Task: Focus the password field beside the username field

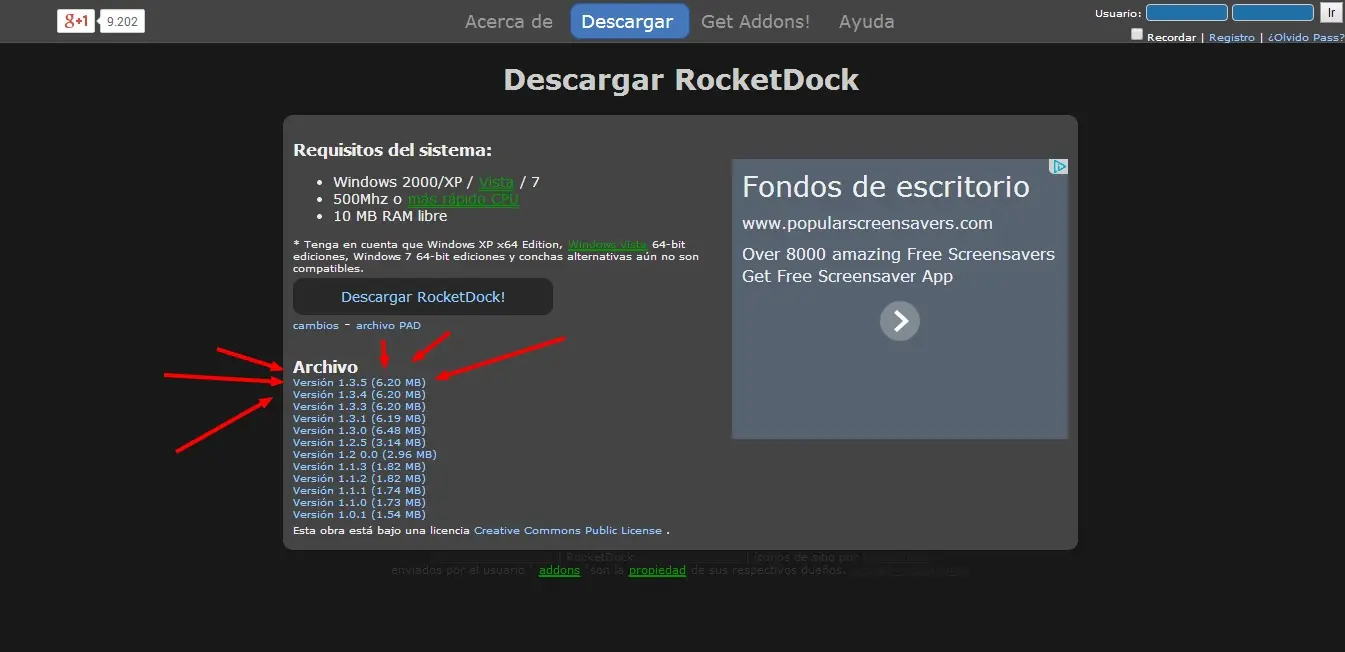Action: coord(1273,13)
